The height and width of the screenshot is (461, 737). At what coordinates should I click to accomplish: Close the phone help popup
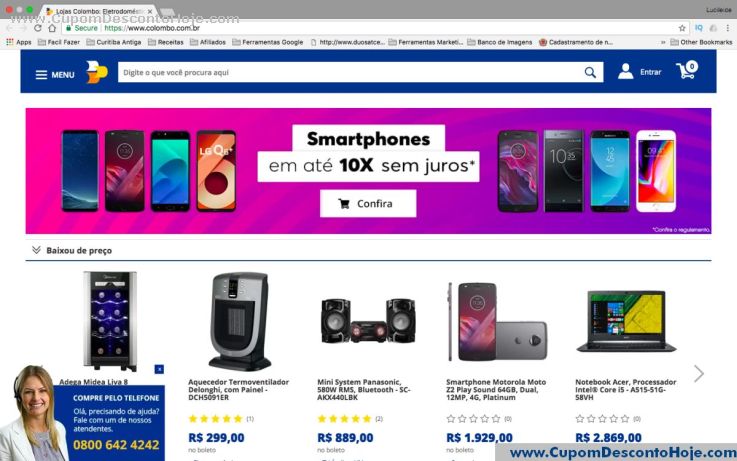point(159,369)
